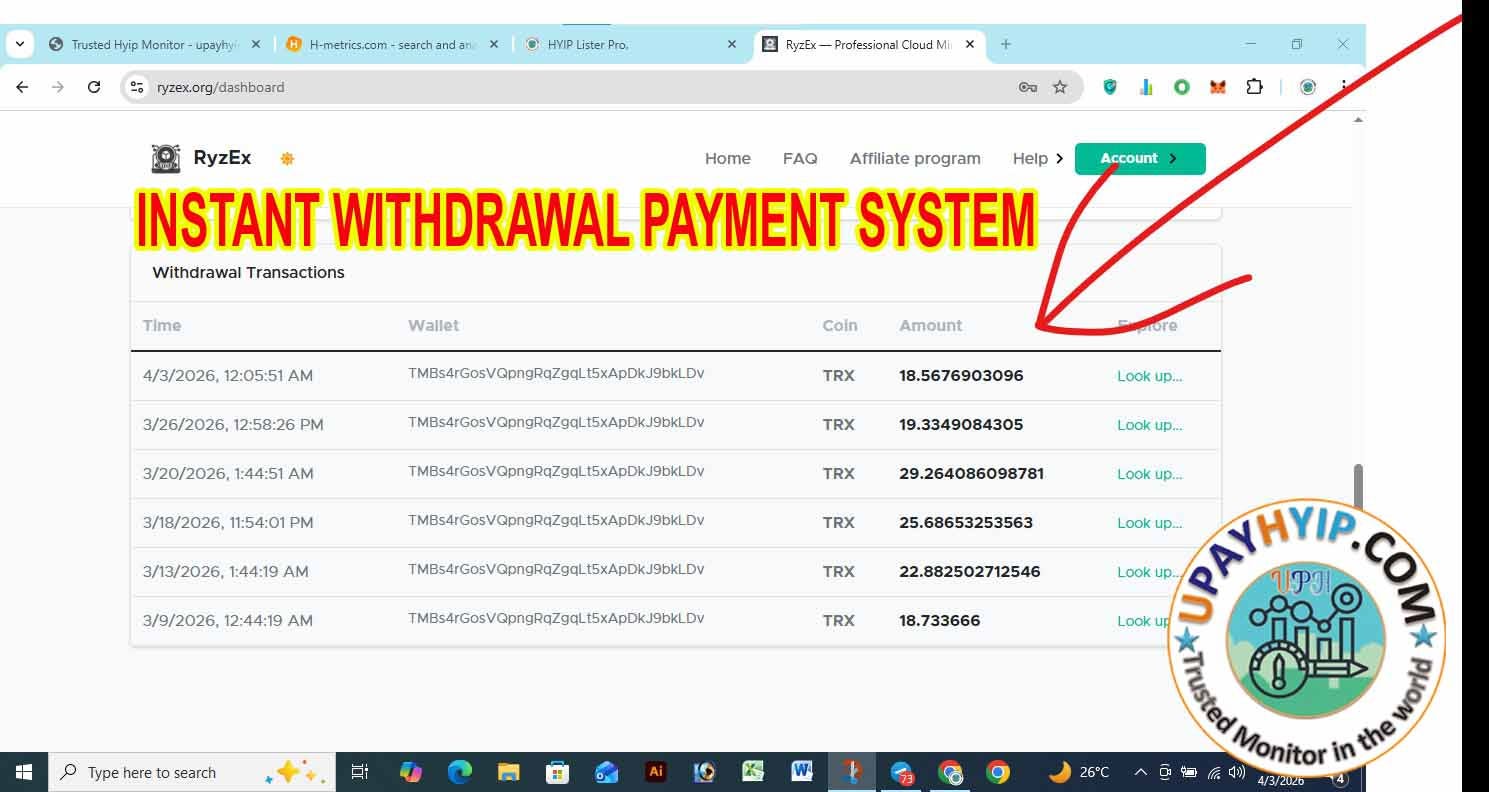Click the Coin column header
This screenshot has width=1489, height=792.
pyautogui.click(x=840, y=325)
